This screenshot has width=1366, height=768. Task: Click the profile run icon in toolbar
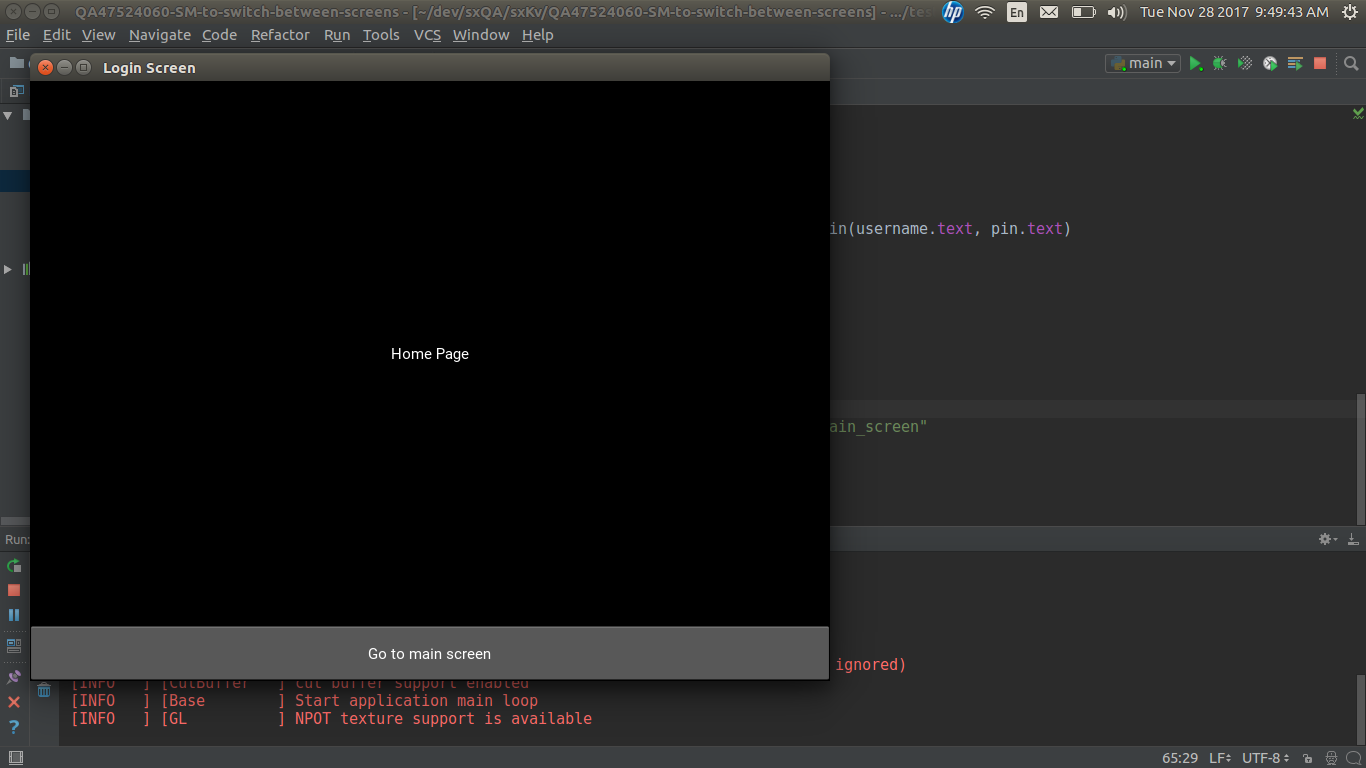coord(1270,63)
